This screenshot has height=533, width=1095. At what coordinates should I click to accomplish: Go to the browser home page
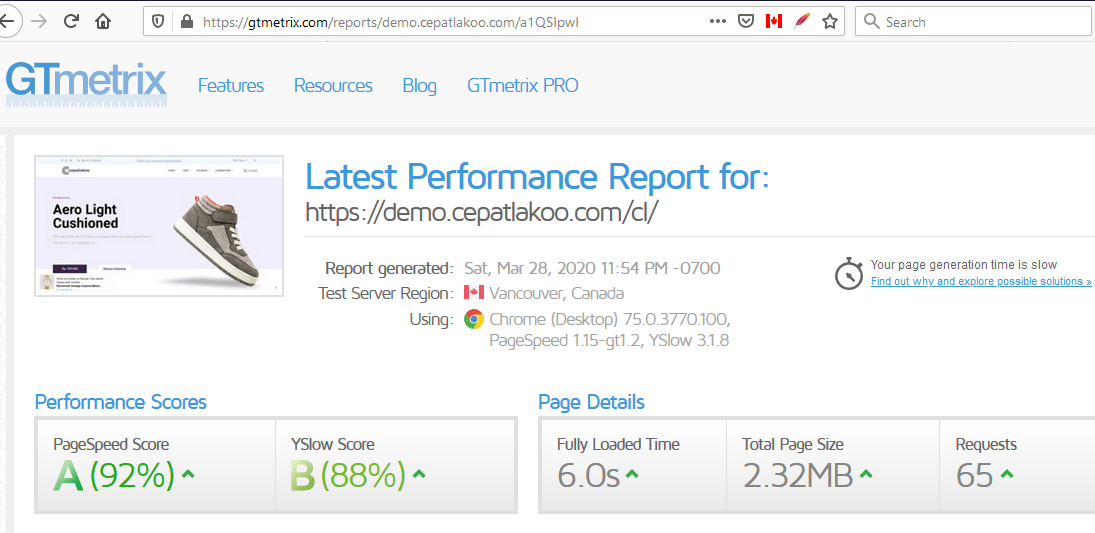(x=103, y=21)
